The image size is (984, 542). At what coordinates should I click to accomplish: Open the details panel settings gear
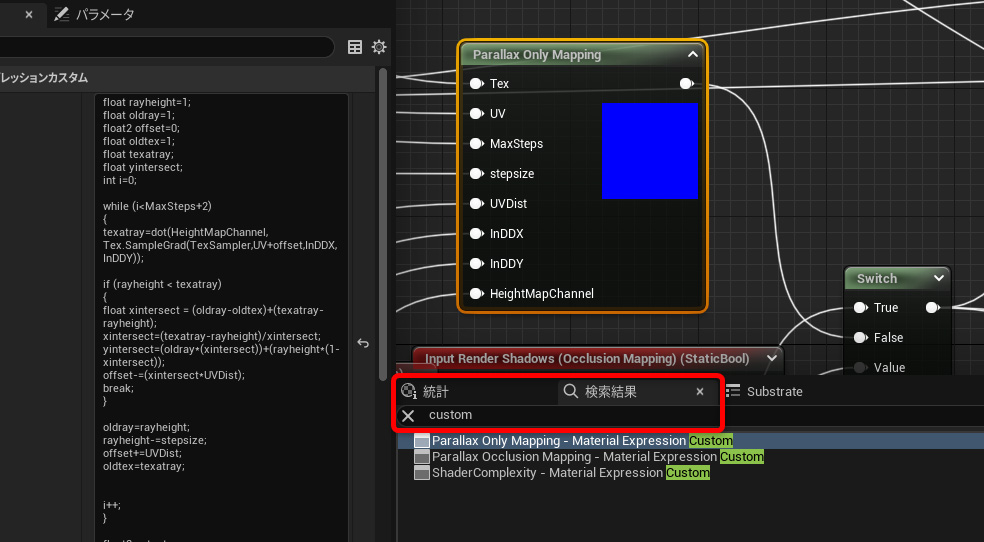pyautogui.click(x=379, y=47)
